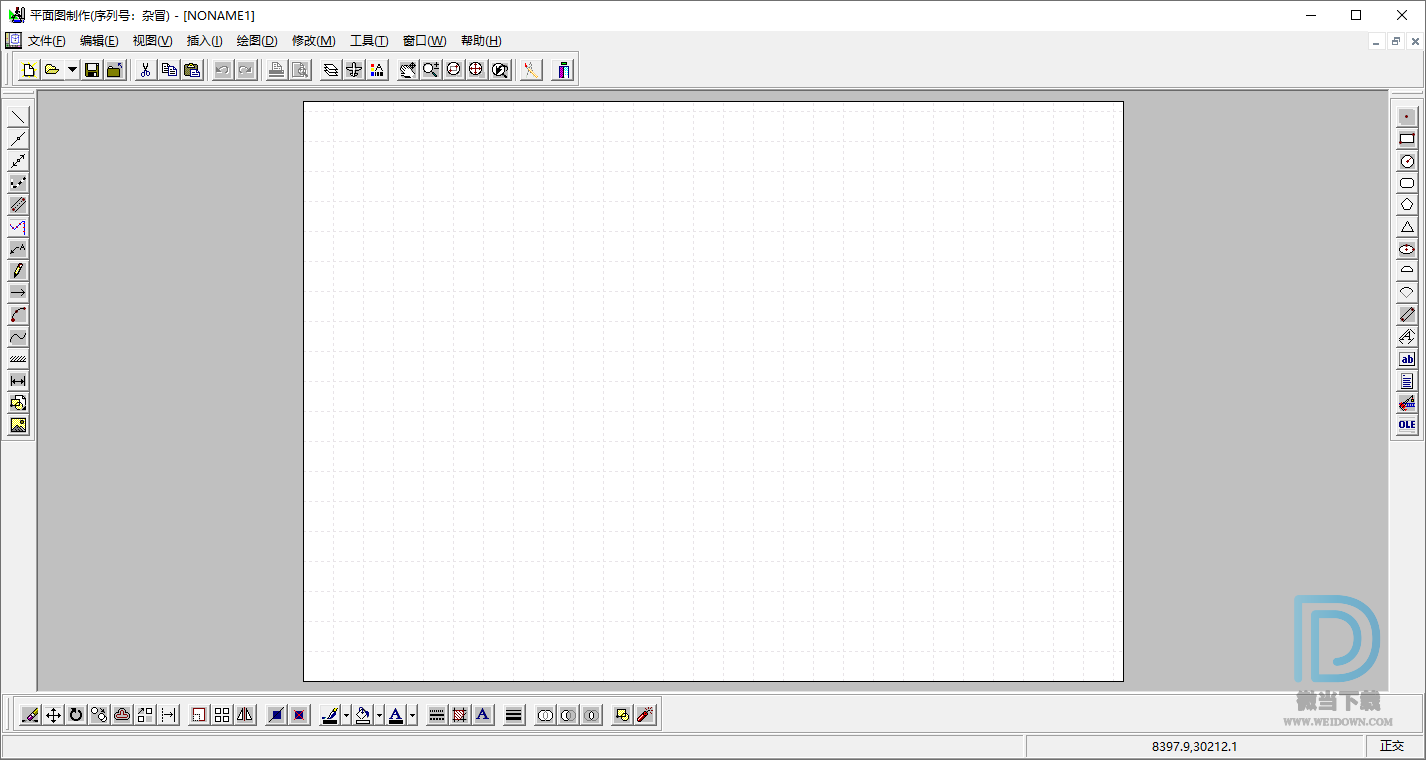Viewport: 1426px width, 760px height.
Task: Select the triangle shape tool
Action: click(x=1407, y=227)
